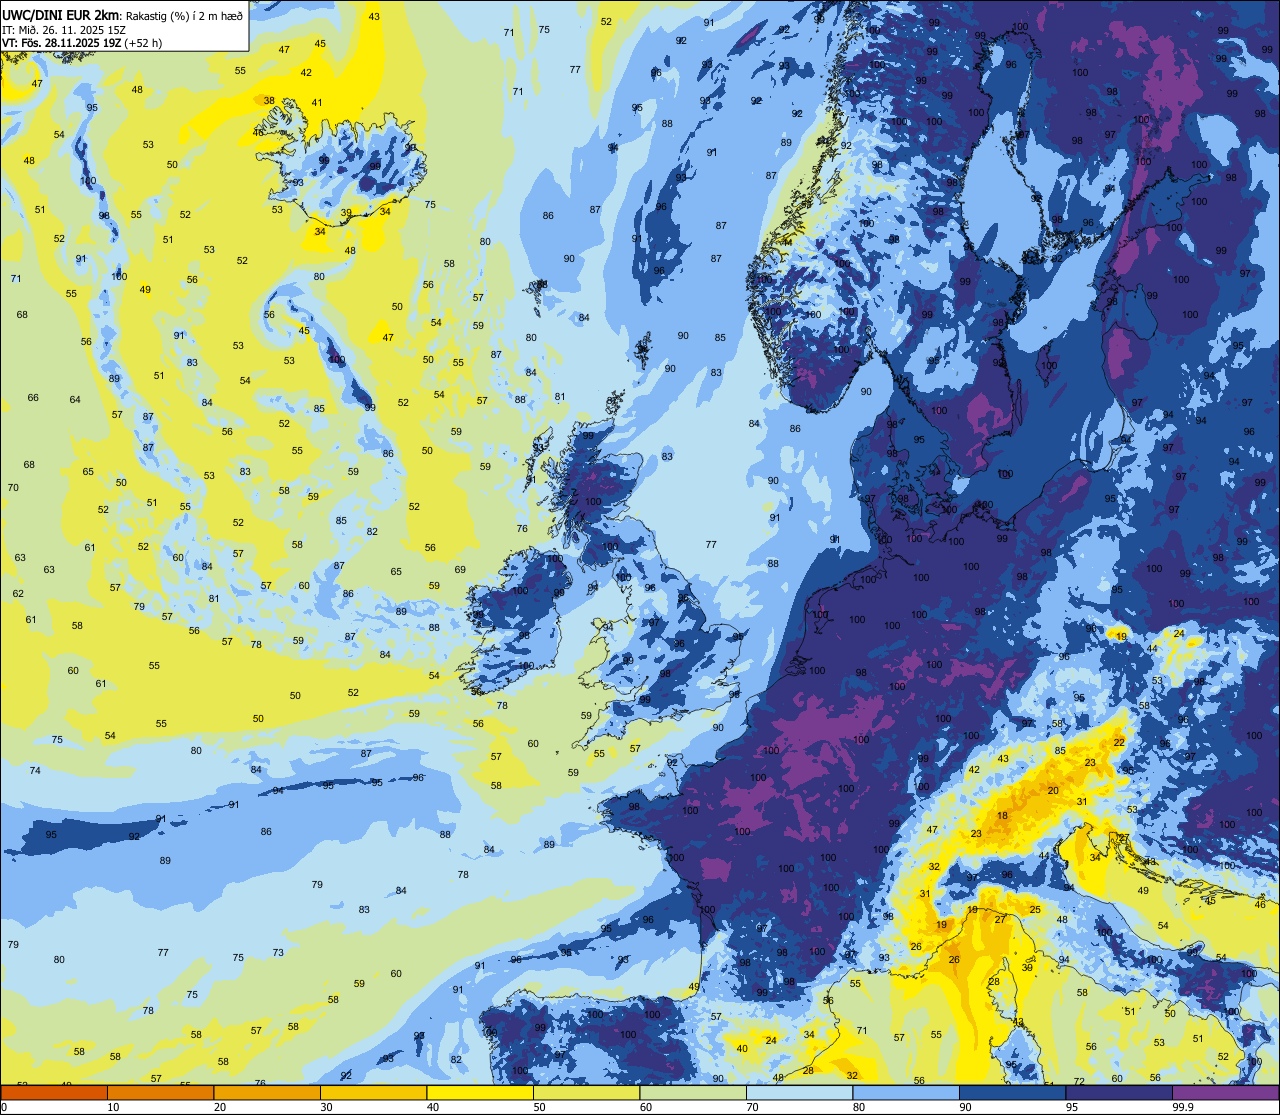Click the '38' humidity value northwest of Iceland
This screenshot has width=1280, height=1115.
(269, 100)
